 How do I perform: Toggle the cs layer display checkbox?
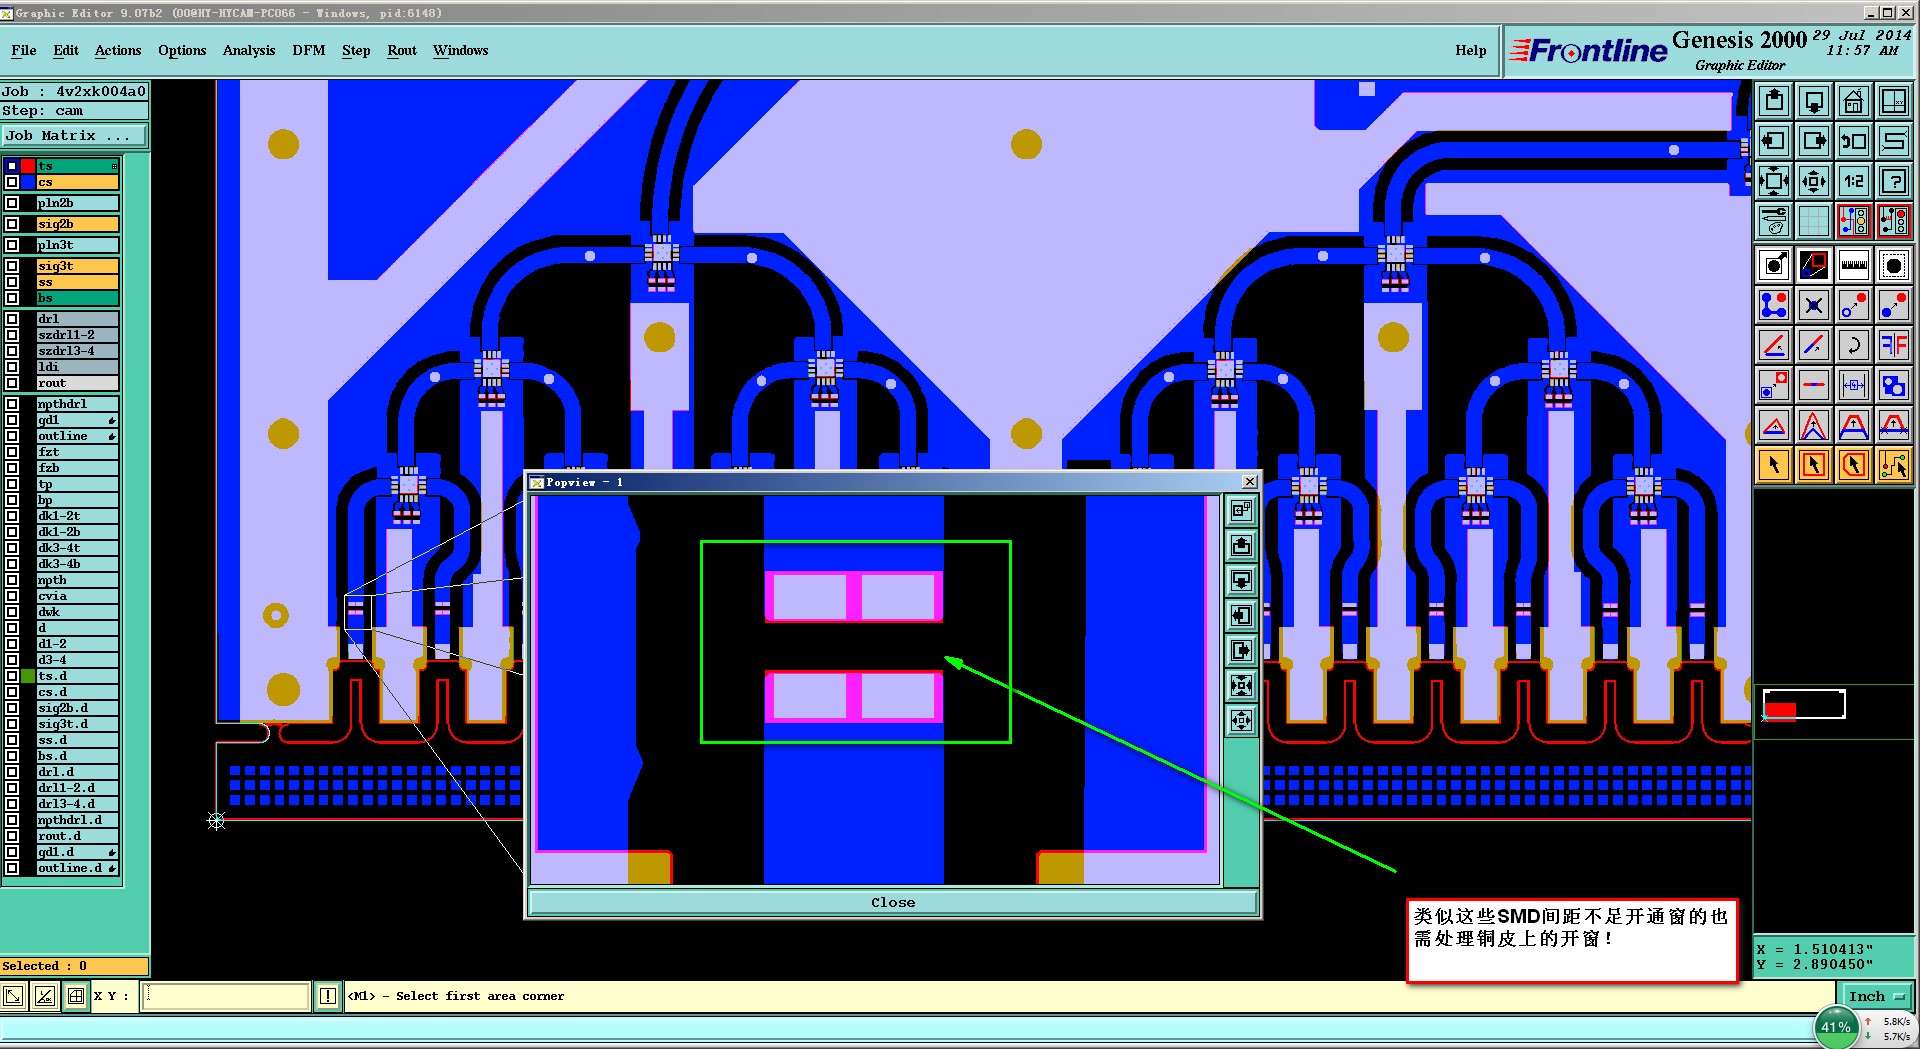(x=12, y=182)
